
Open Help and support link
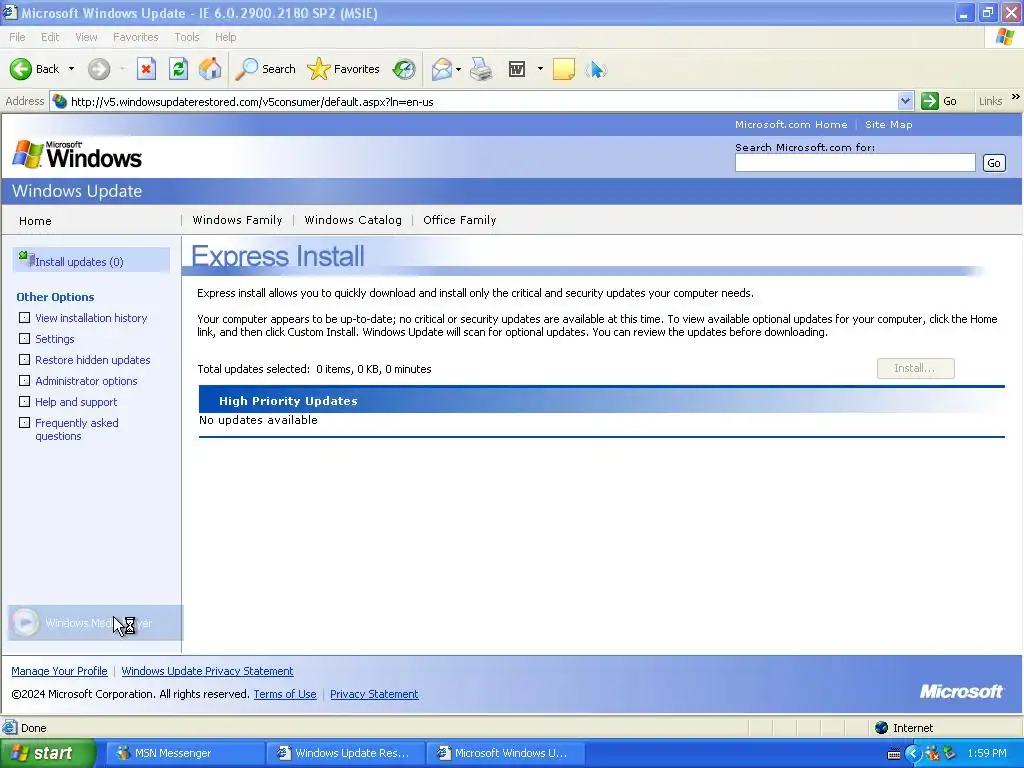tap(76, 402)
